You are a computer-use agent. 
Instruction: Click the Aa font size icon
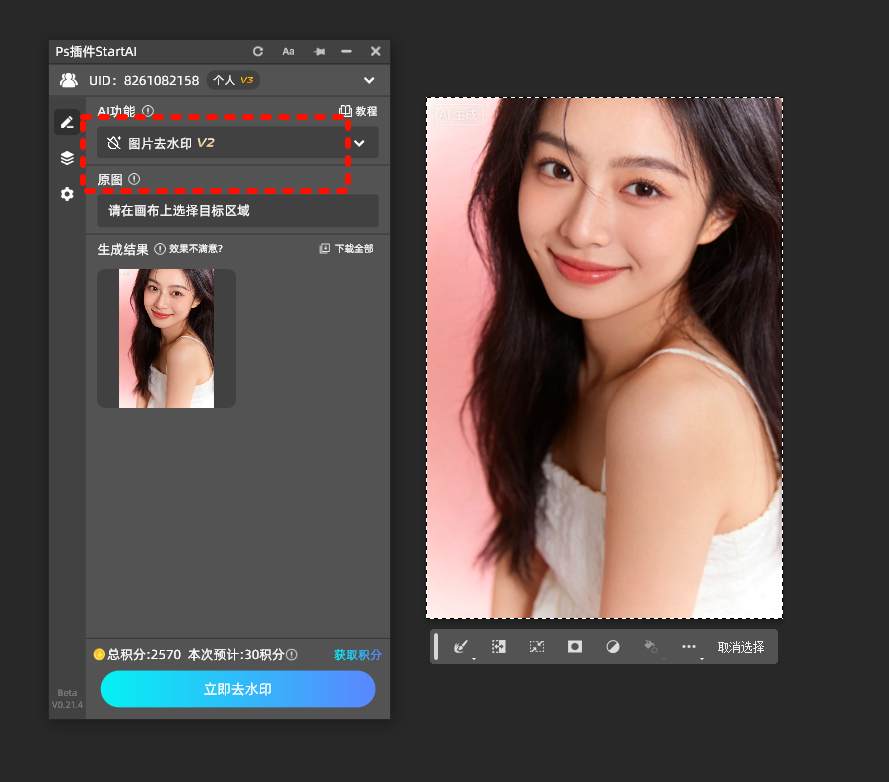pos(288,51)
